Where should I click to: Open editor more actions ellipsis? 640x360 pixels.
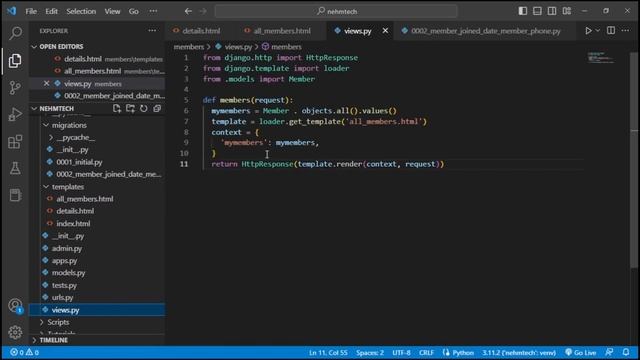[x=625, y=31]
